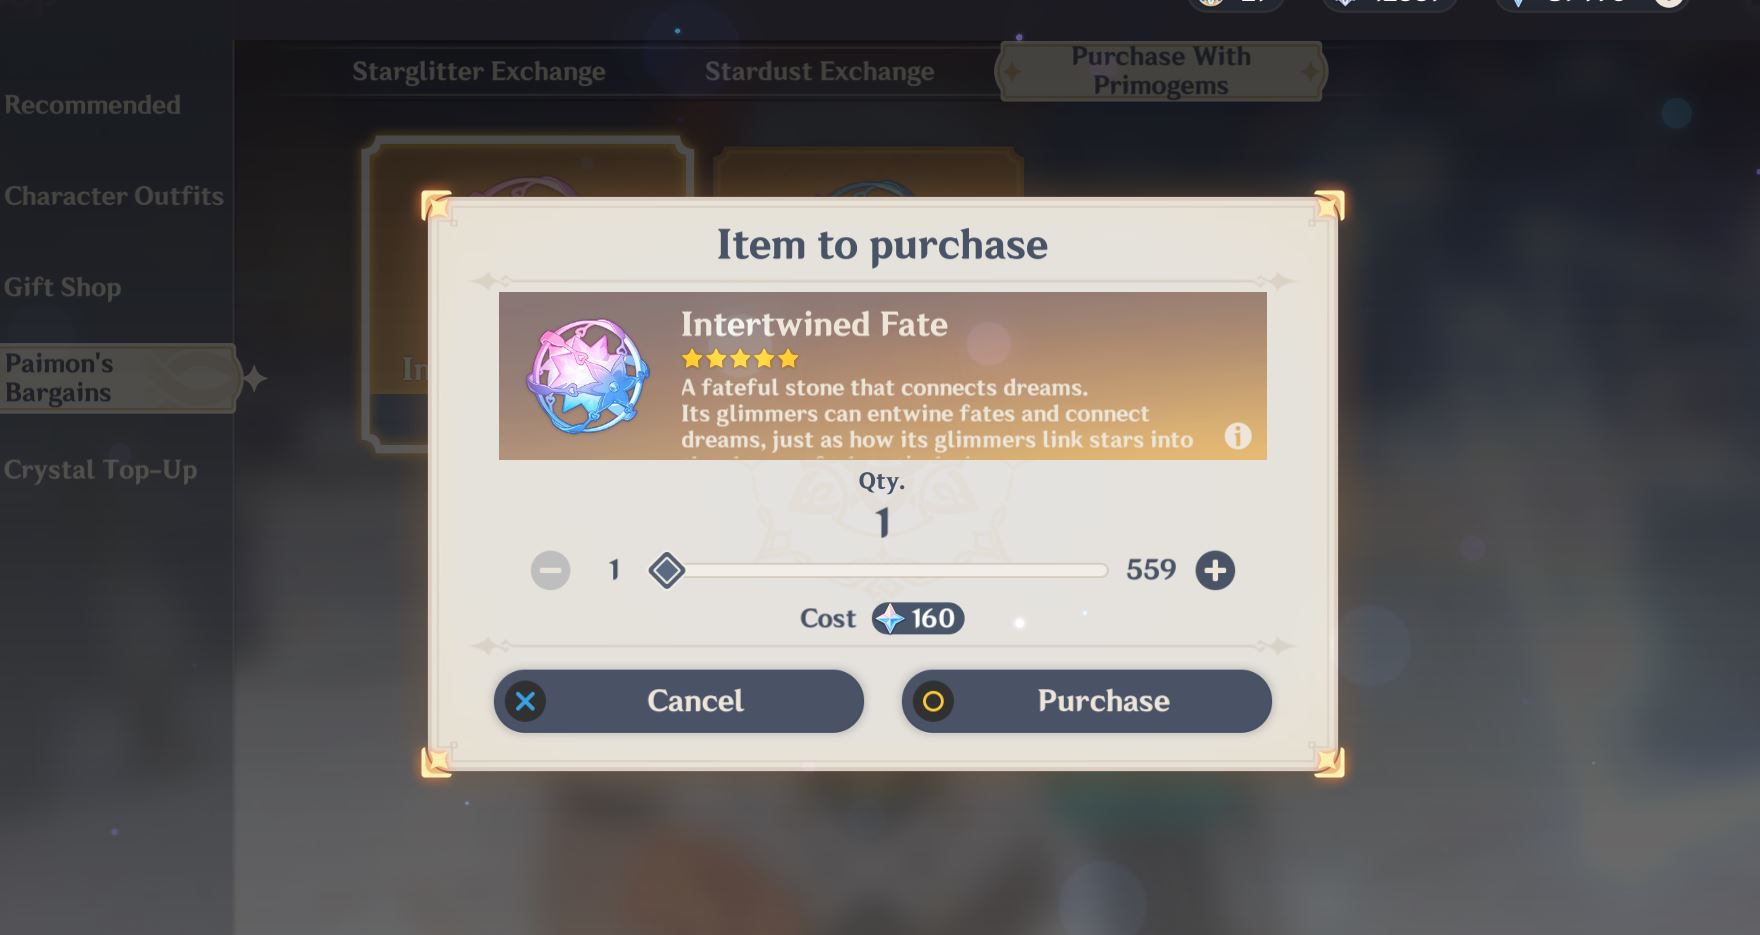Viewport: 1760px width, 935px height.
Task: Click the primogem icon beside cost
Action: tap(889, 619)
